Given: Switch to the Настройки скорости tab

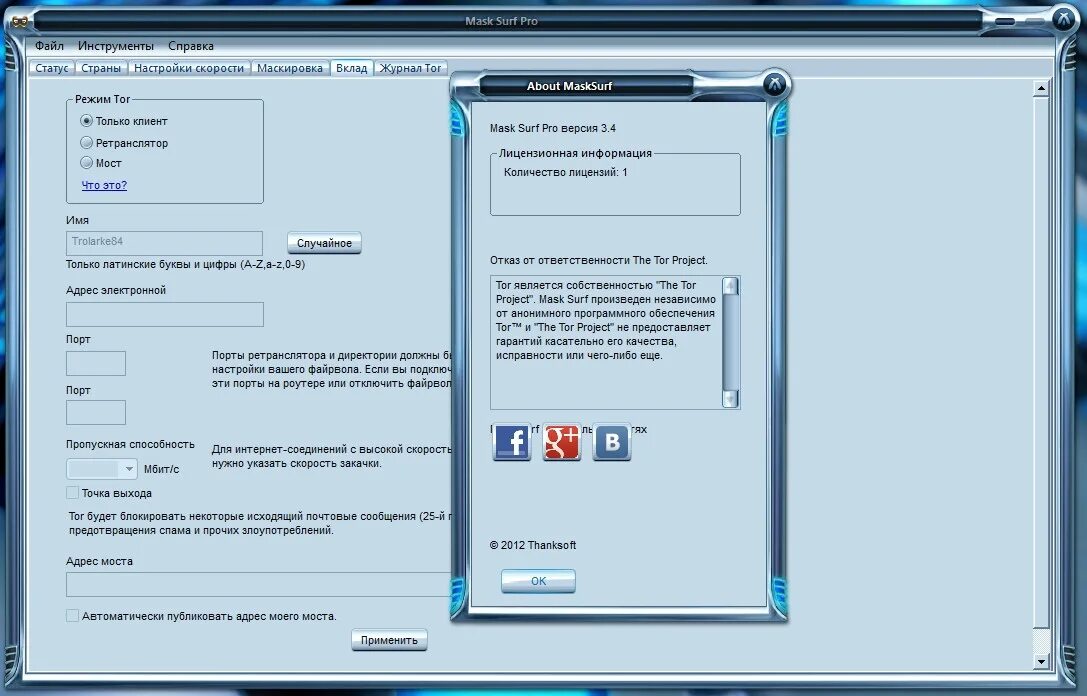Looking at the screenshot, I should pyautogui.click(x=189, y=68).
